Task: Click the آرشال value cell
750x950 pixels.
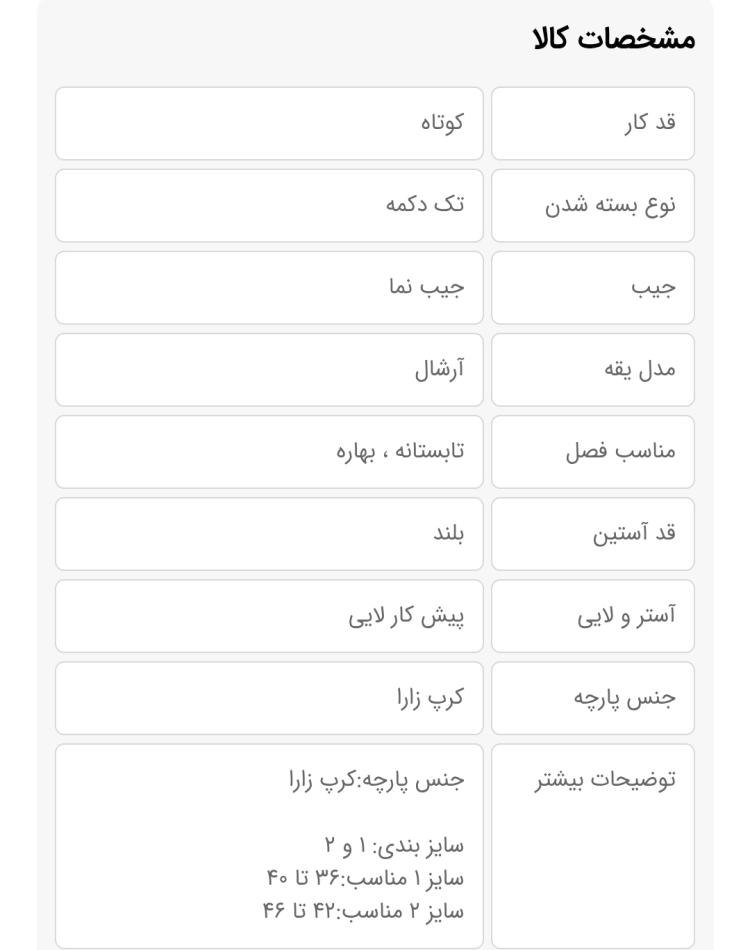Action: tap(269, 370)
